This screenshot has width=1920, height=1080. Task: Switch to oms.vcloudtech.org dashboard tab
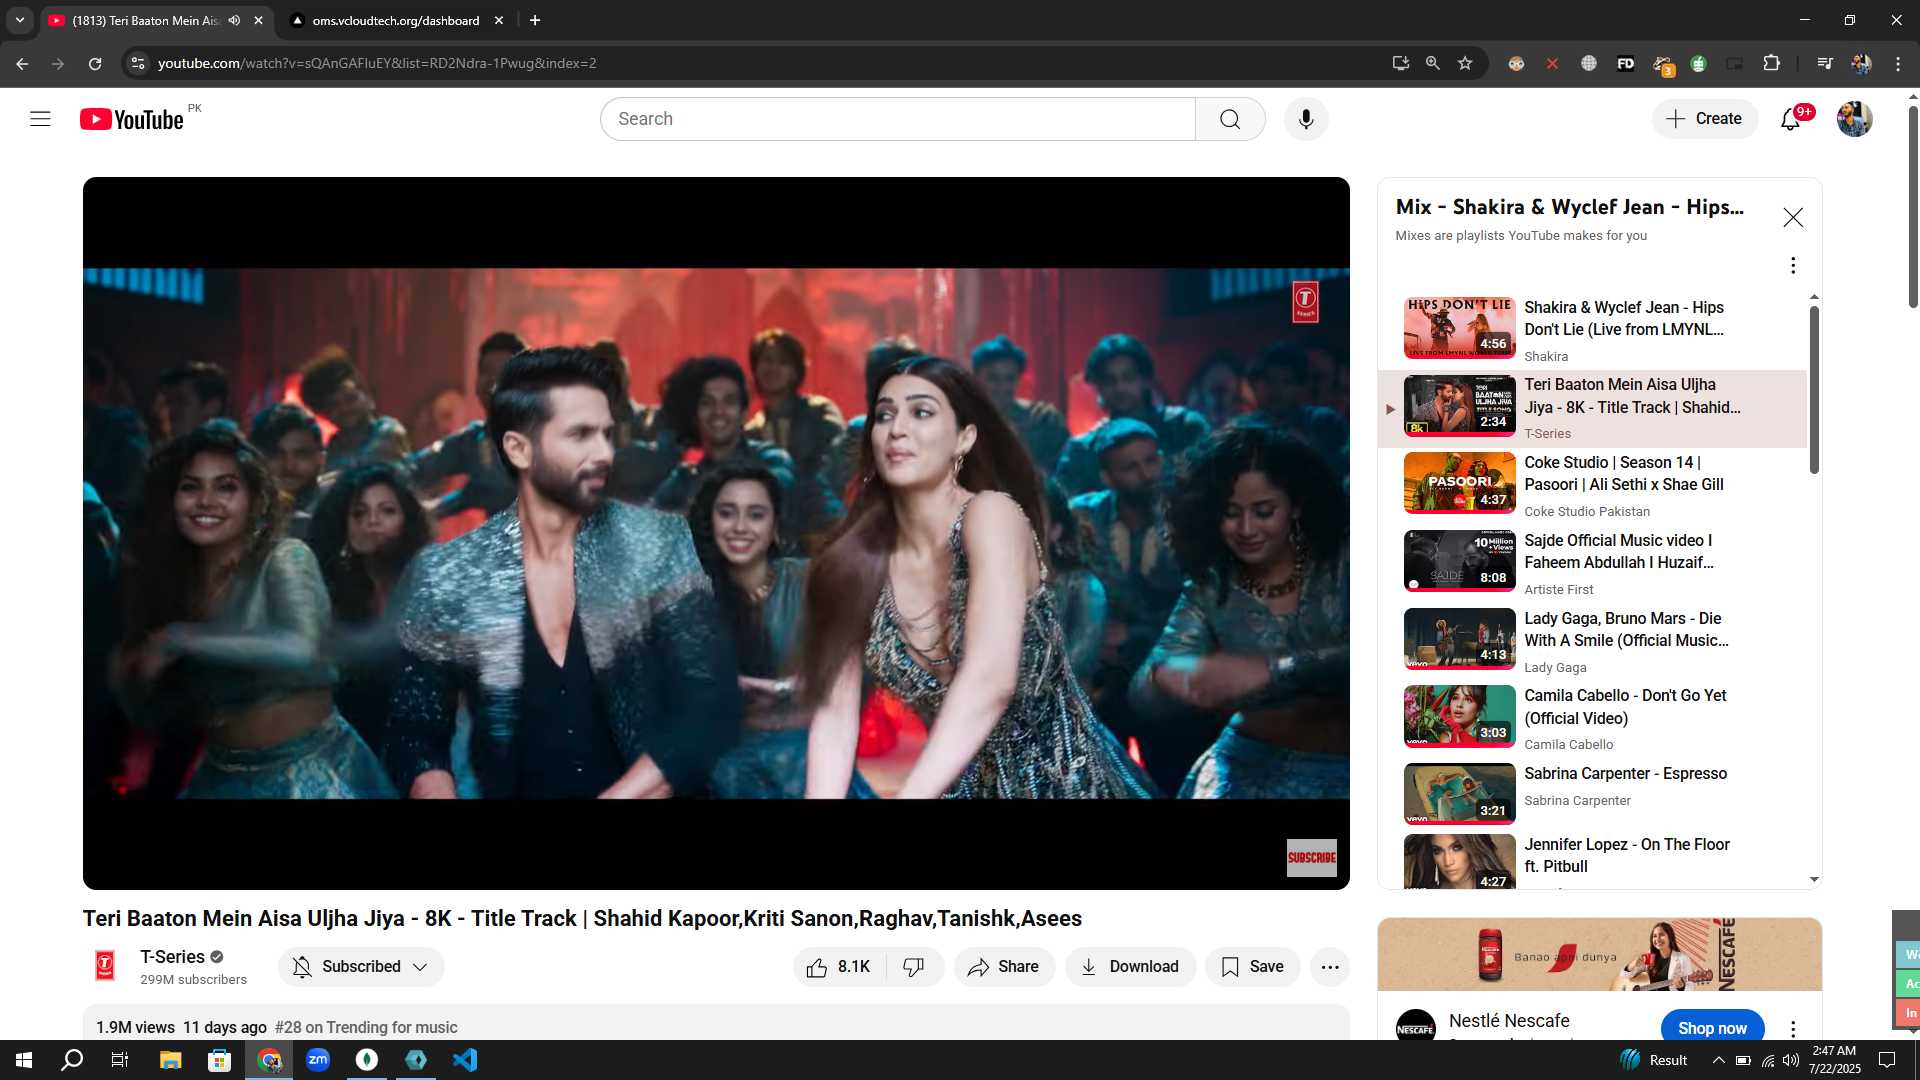(x=395, y=20)
